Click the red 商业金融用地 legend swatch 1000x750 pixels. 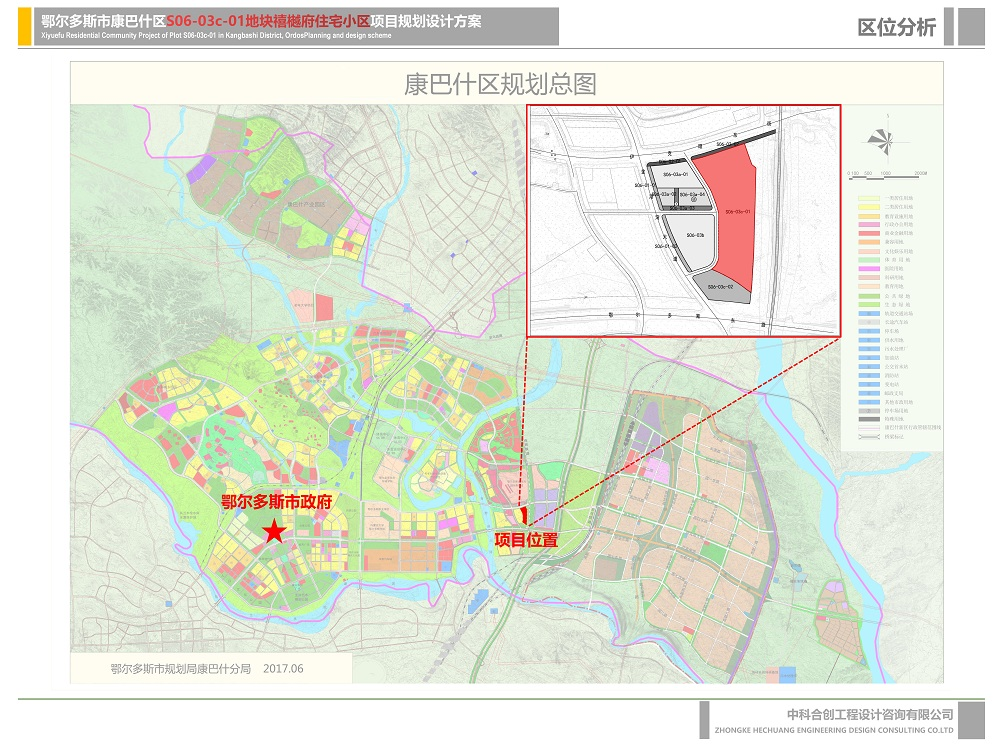[870, 233]
